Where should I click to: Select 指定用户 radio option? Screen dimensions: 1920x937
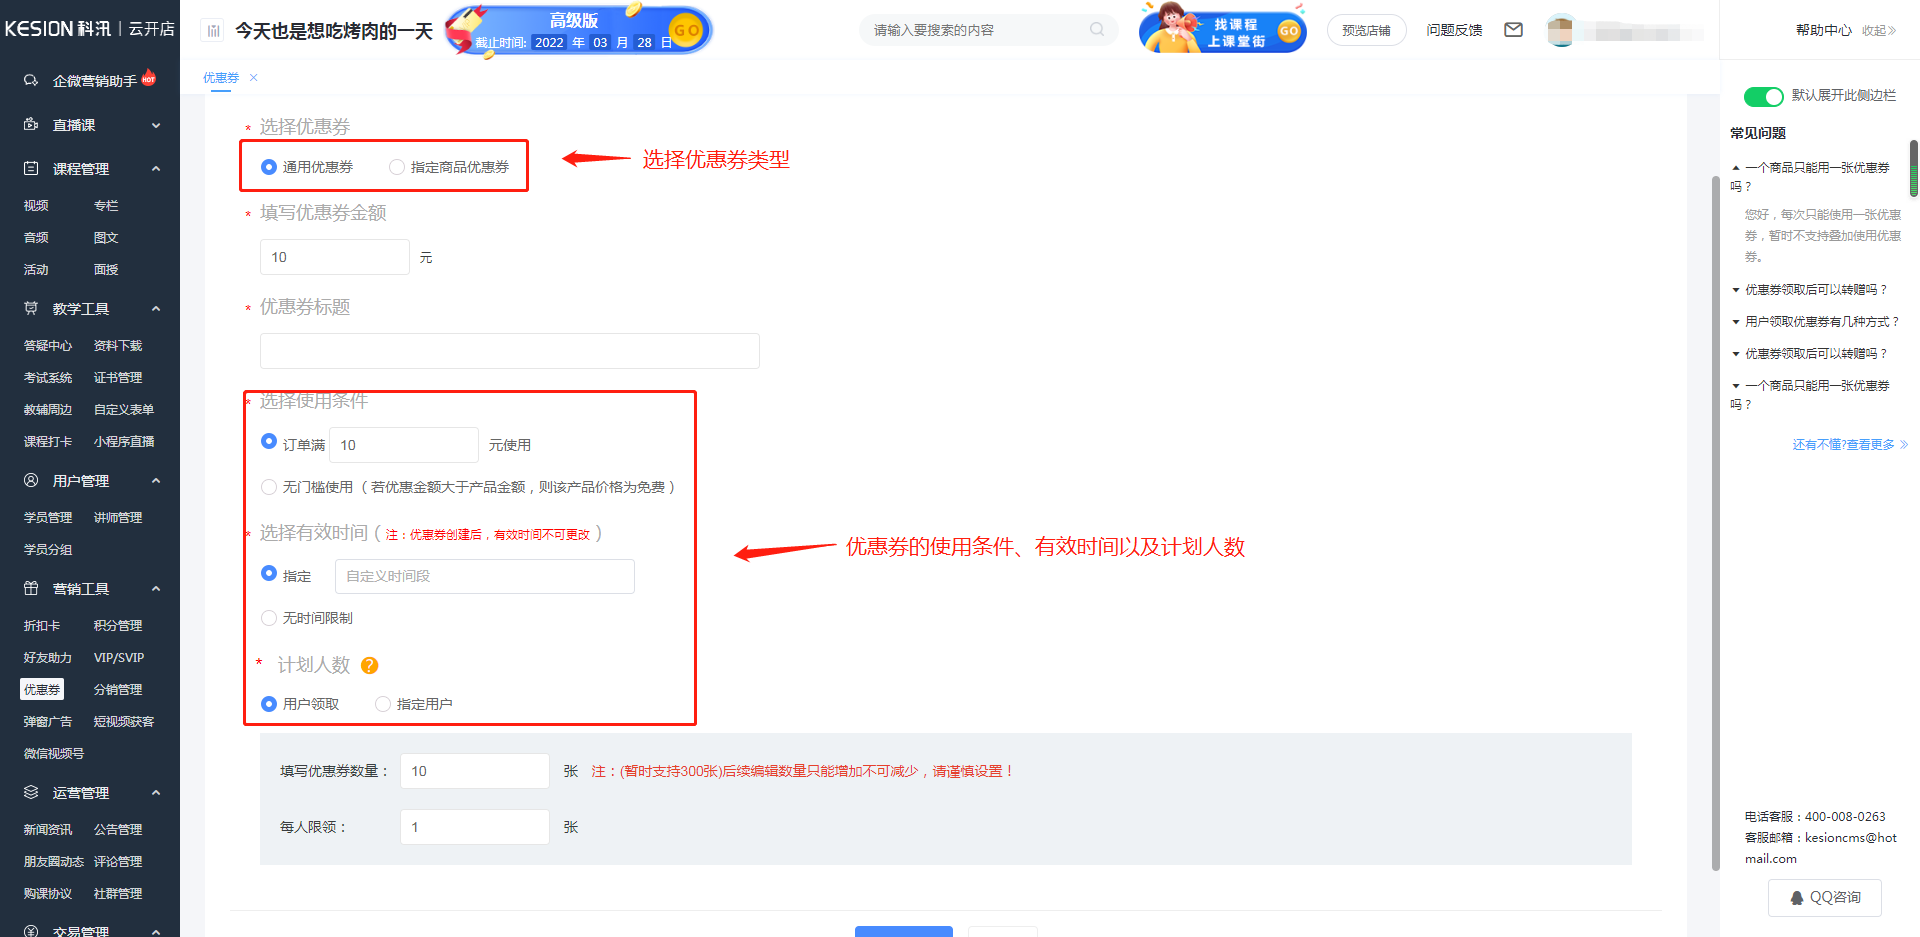click(x=383, y=704)
